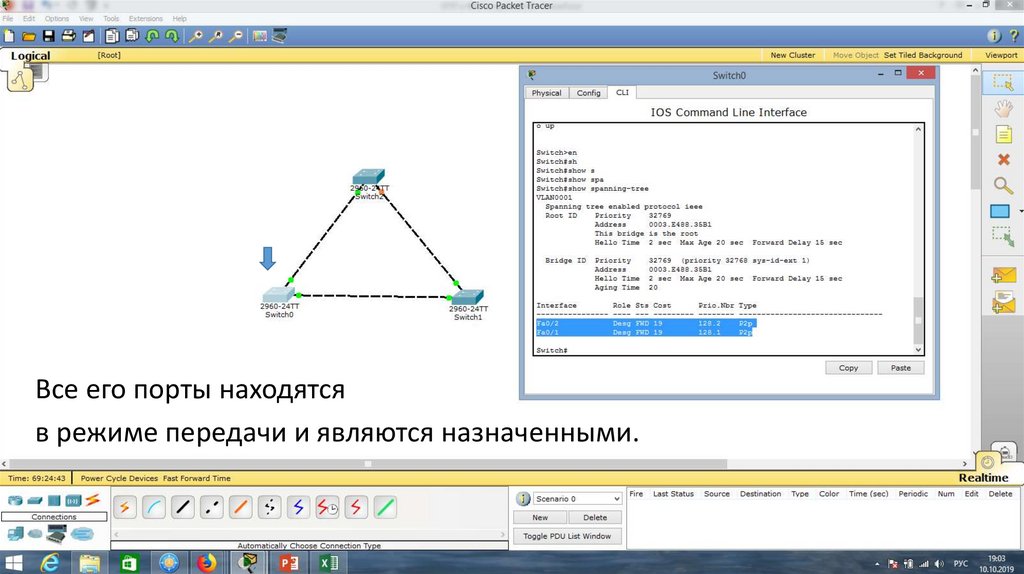This screenshot has width=1024, height=574.
Task: Pick copper cross-over dashed cable
Action: pos(211,507)
